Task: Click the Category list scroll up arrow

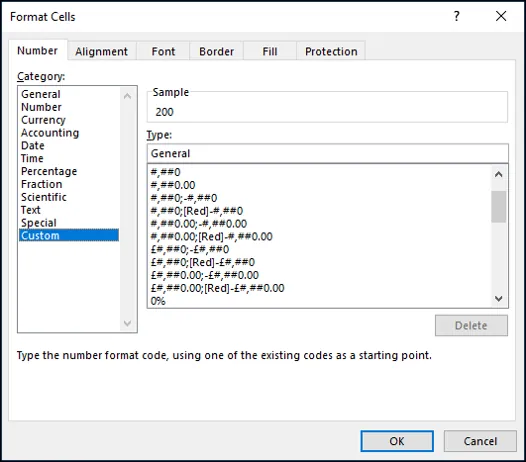Action: pyautogui.click(x=127, y=96)
